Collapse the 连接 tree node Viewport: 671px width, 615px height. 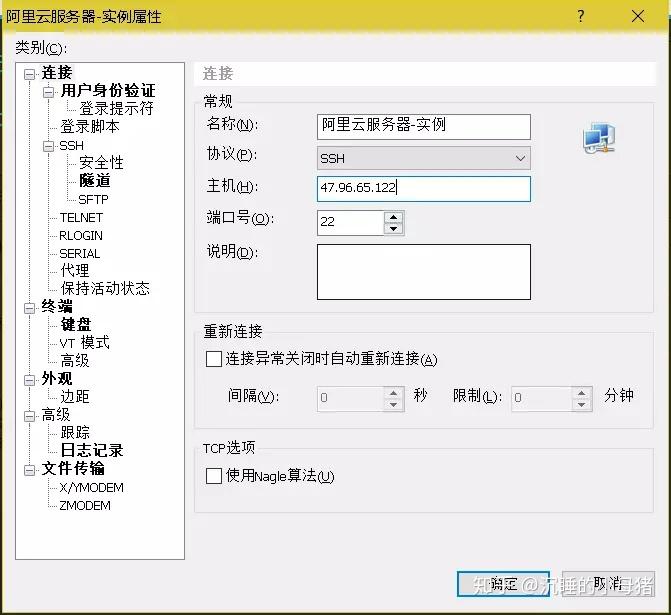point(30,74)
